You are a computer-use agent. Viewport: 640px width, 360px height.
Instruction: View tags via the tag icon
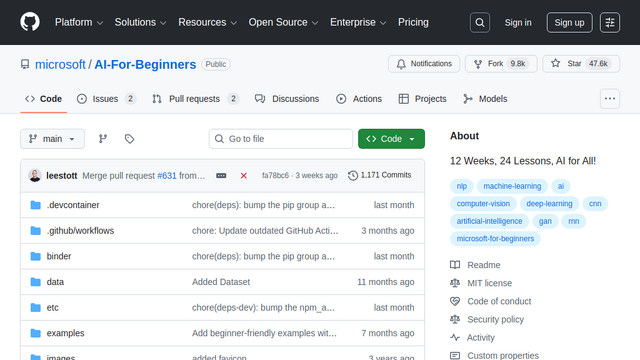point(129,139)
